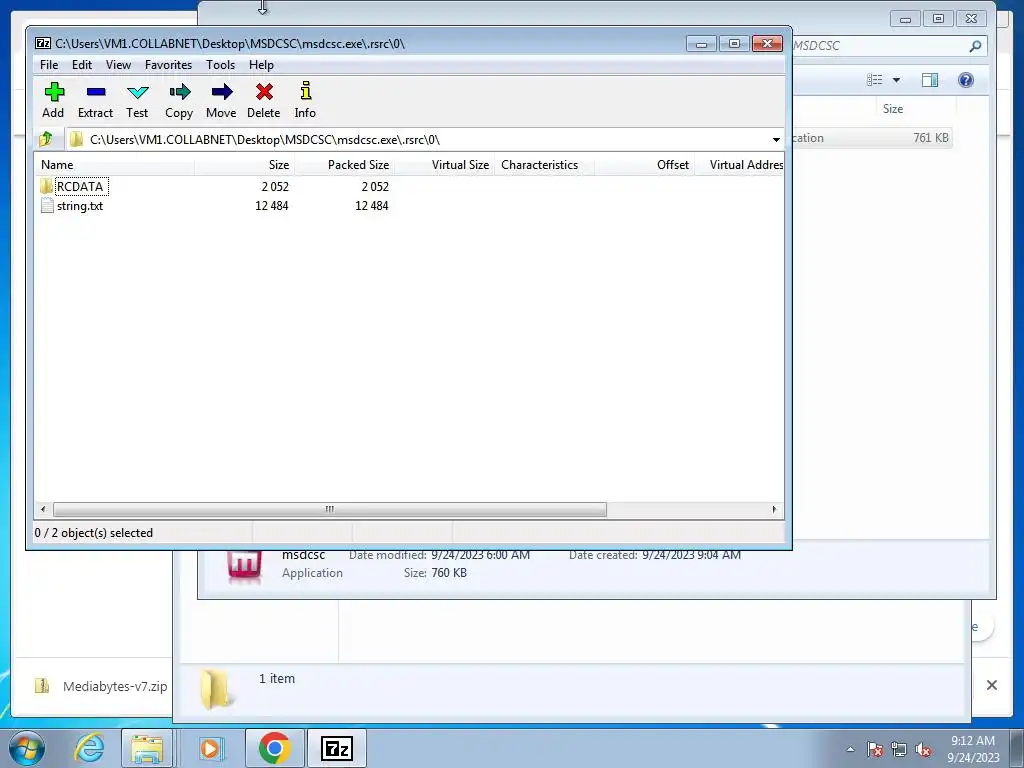Click the 7z icon in the title bar

point(43,44)
